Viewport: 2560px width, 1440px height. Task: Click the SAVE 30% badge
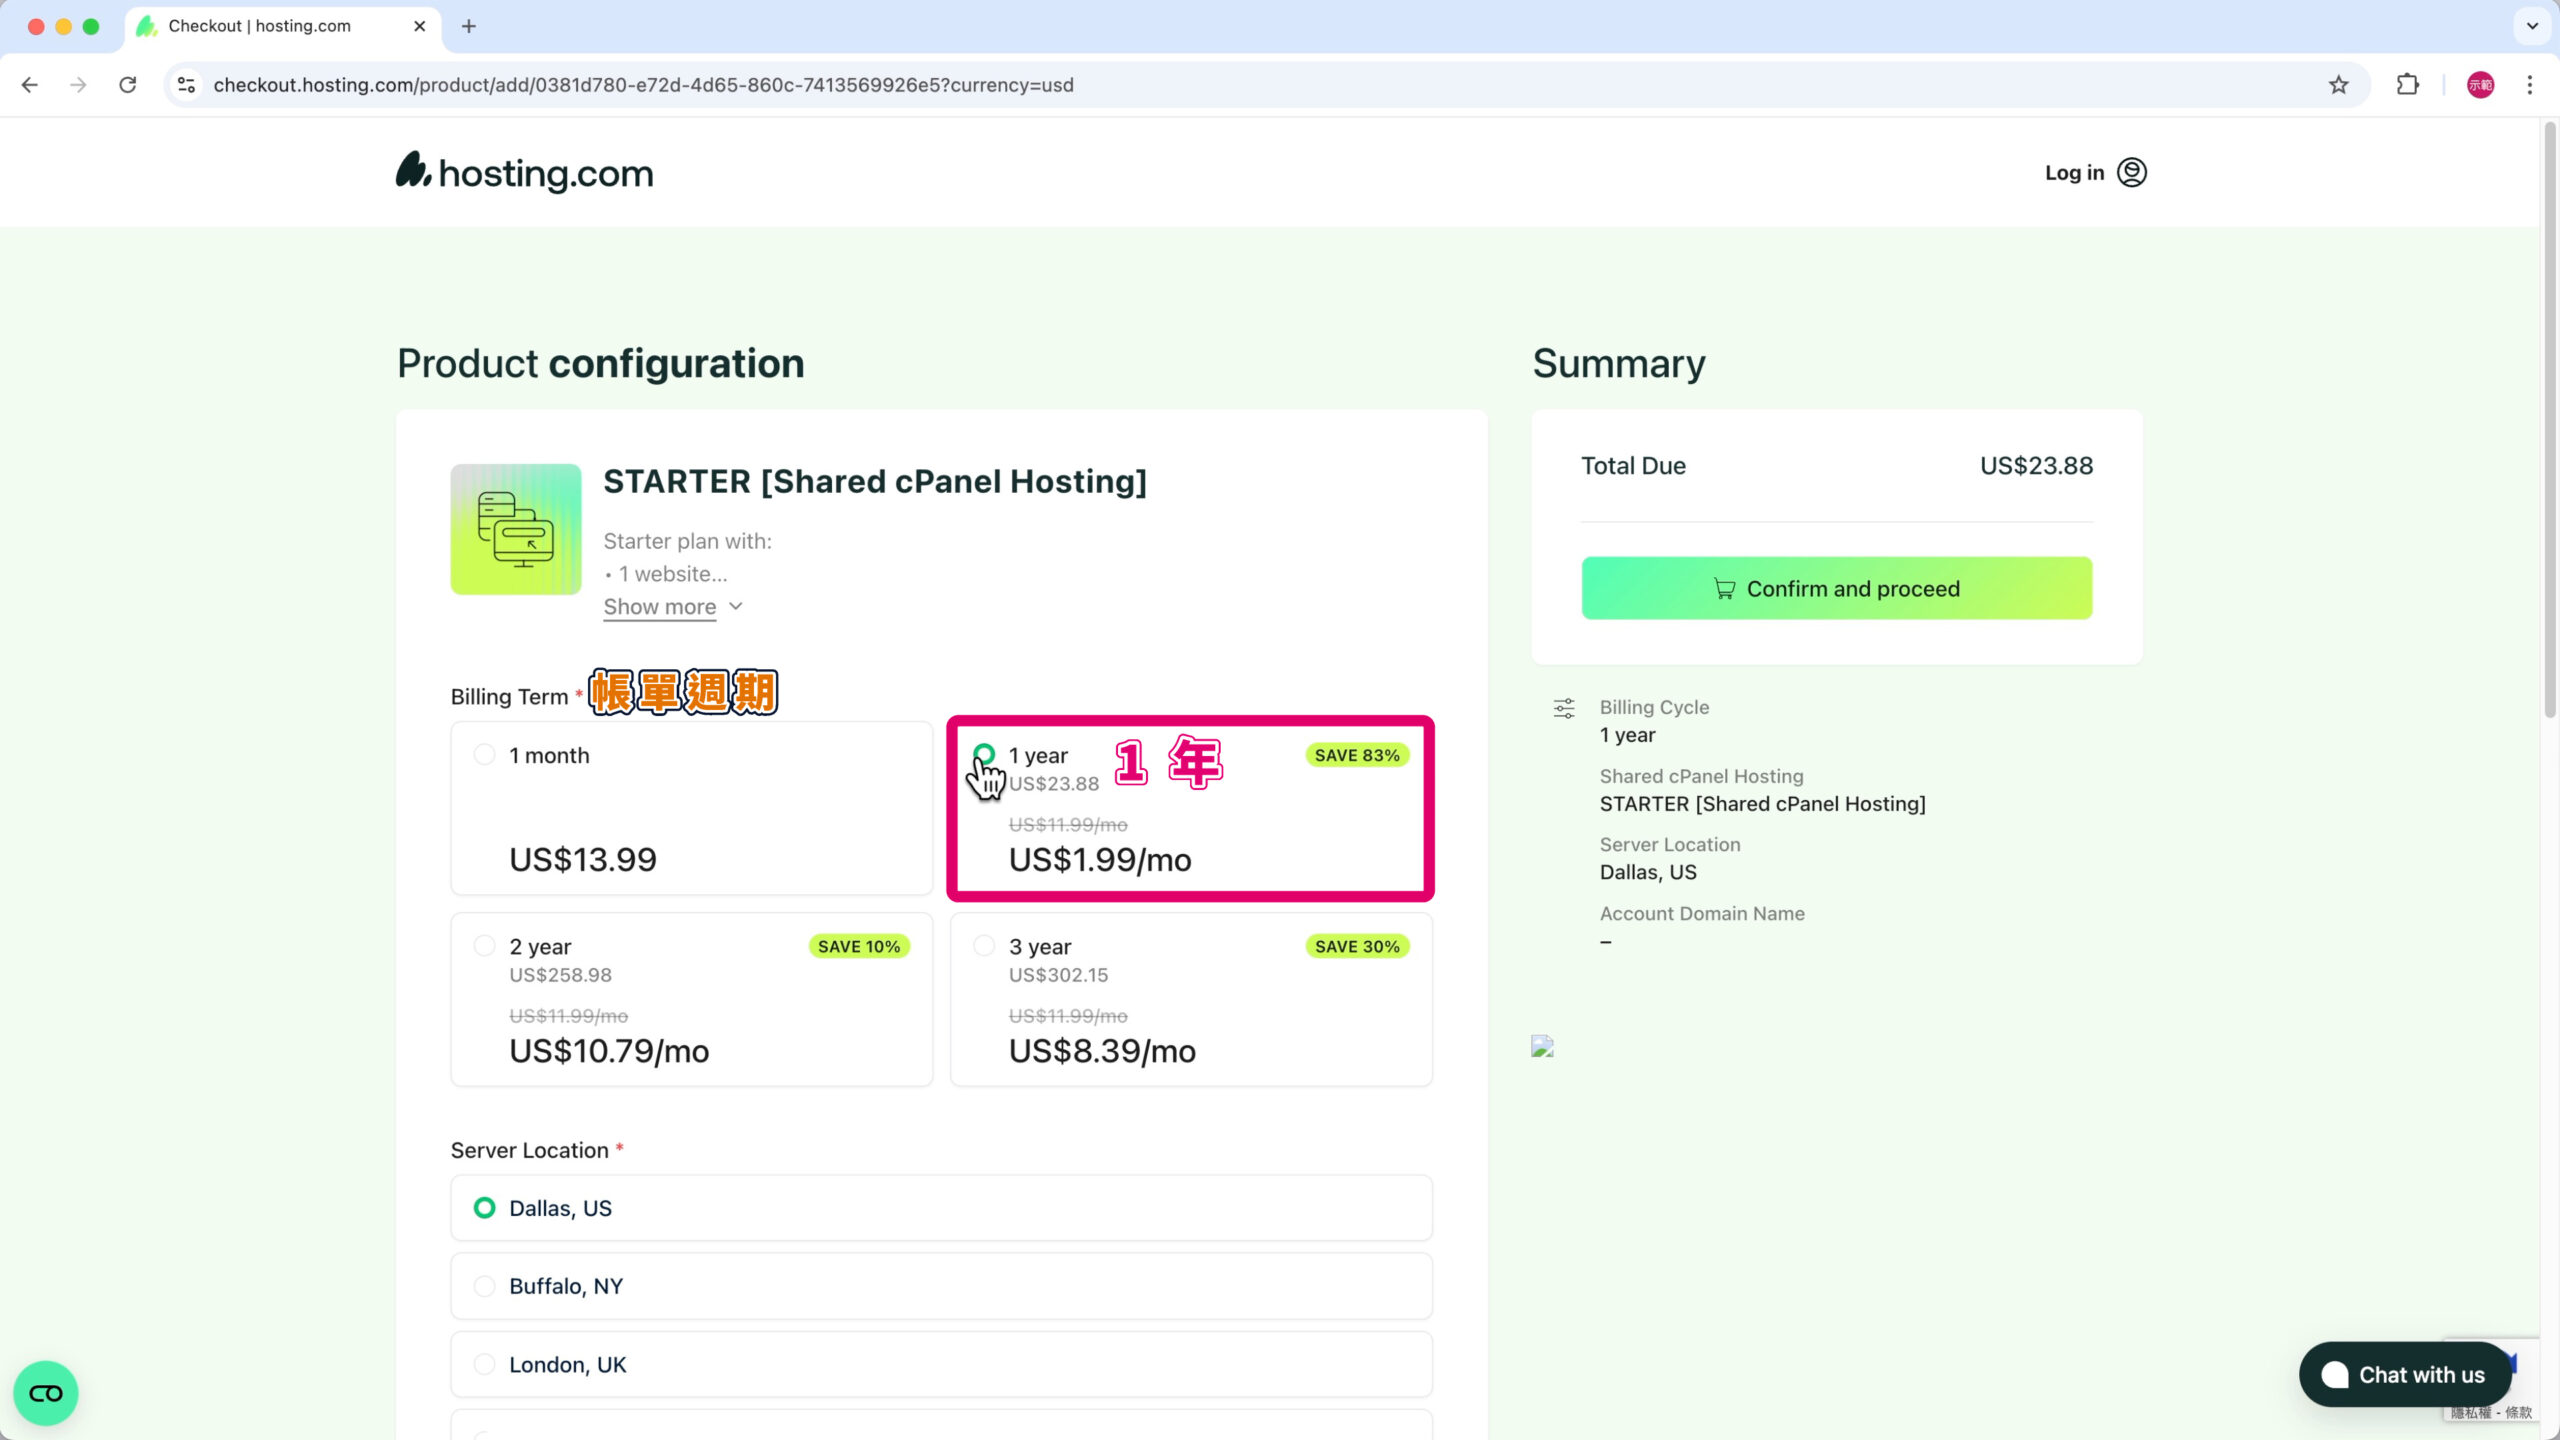(x=1357, y=946)
